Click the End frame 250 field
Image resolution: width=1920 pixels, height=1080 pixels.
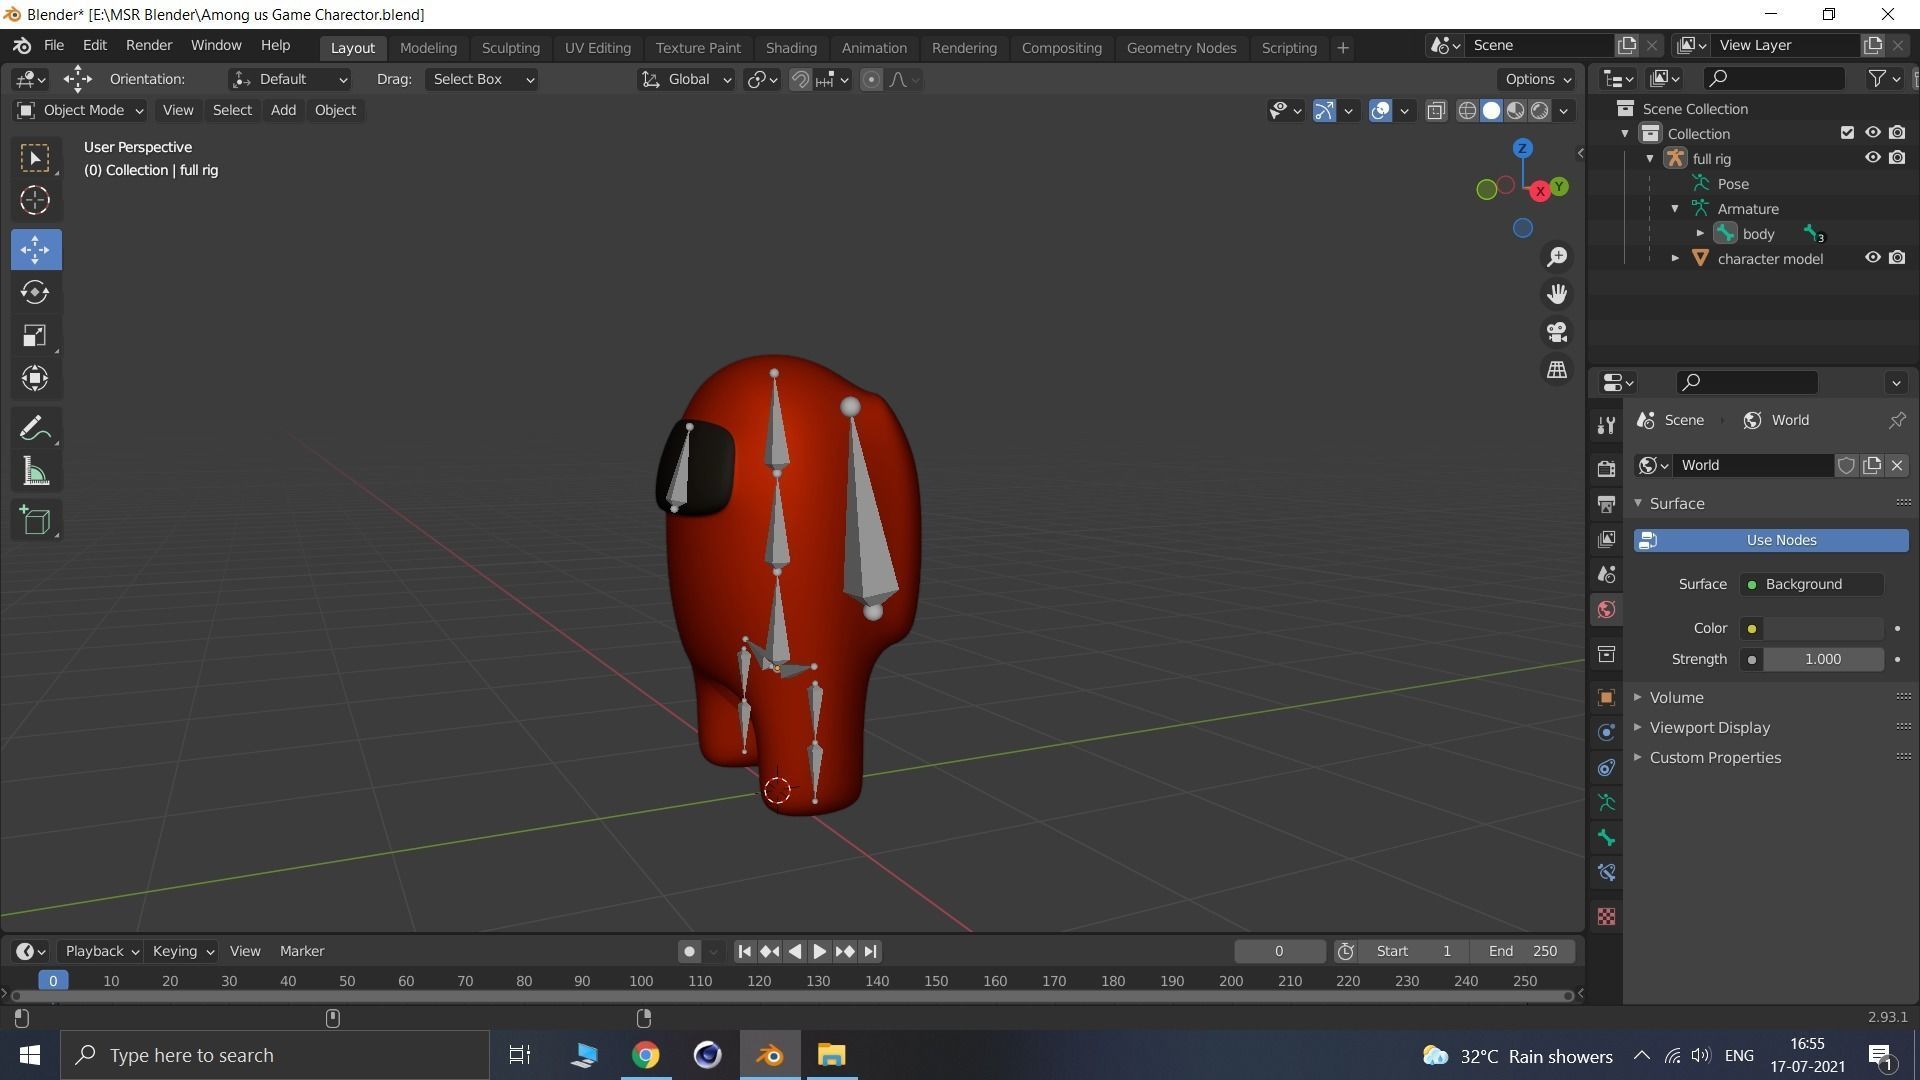(x=1523, y=952)
